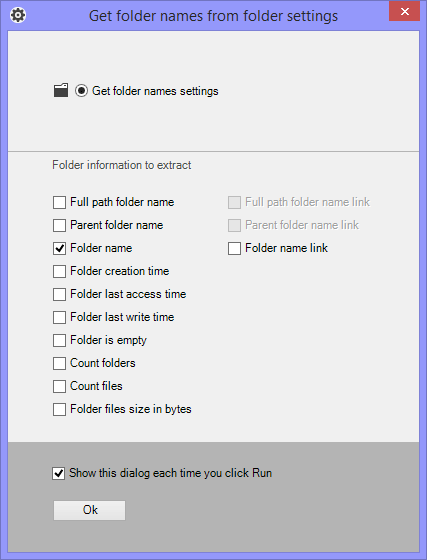Screen dimensions: 427x560
Task: Enable the Count folders checkbox
Action: point(59,363)
